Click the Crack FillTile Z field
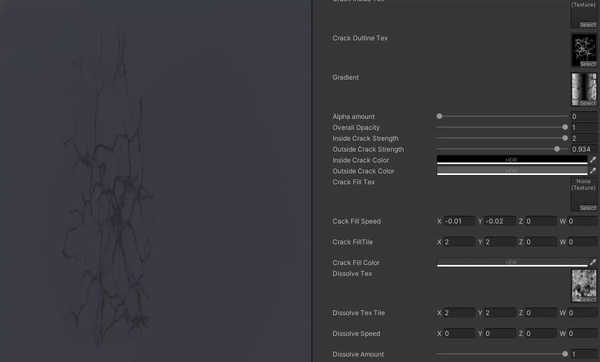Image resolution: width=600 pixels, height=362 pixels. 541,242
